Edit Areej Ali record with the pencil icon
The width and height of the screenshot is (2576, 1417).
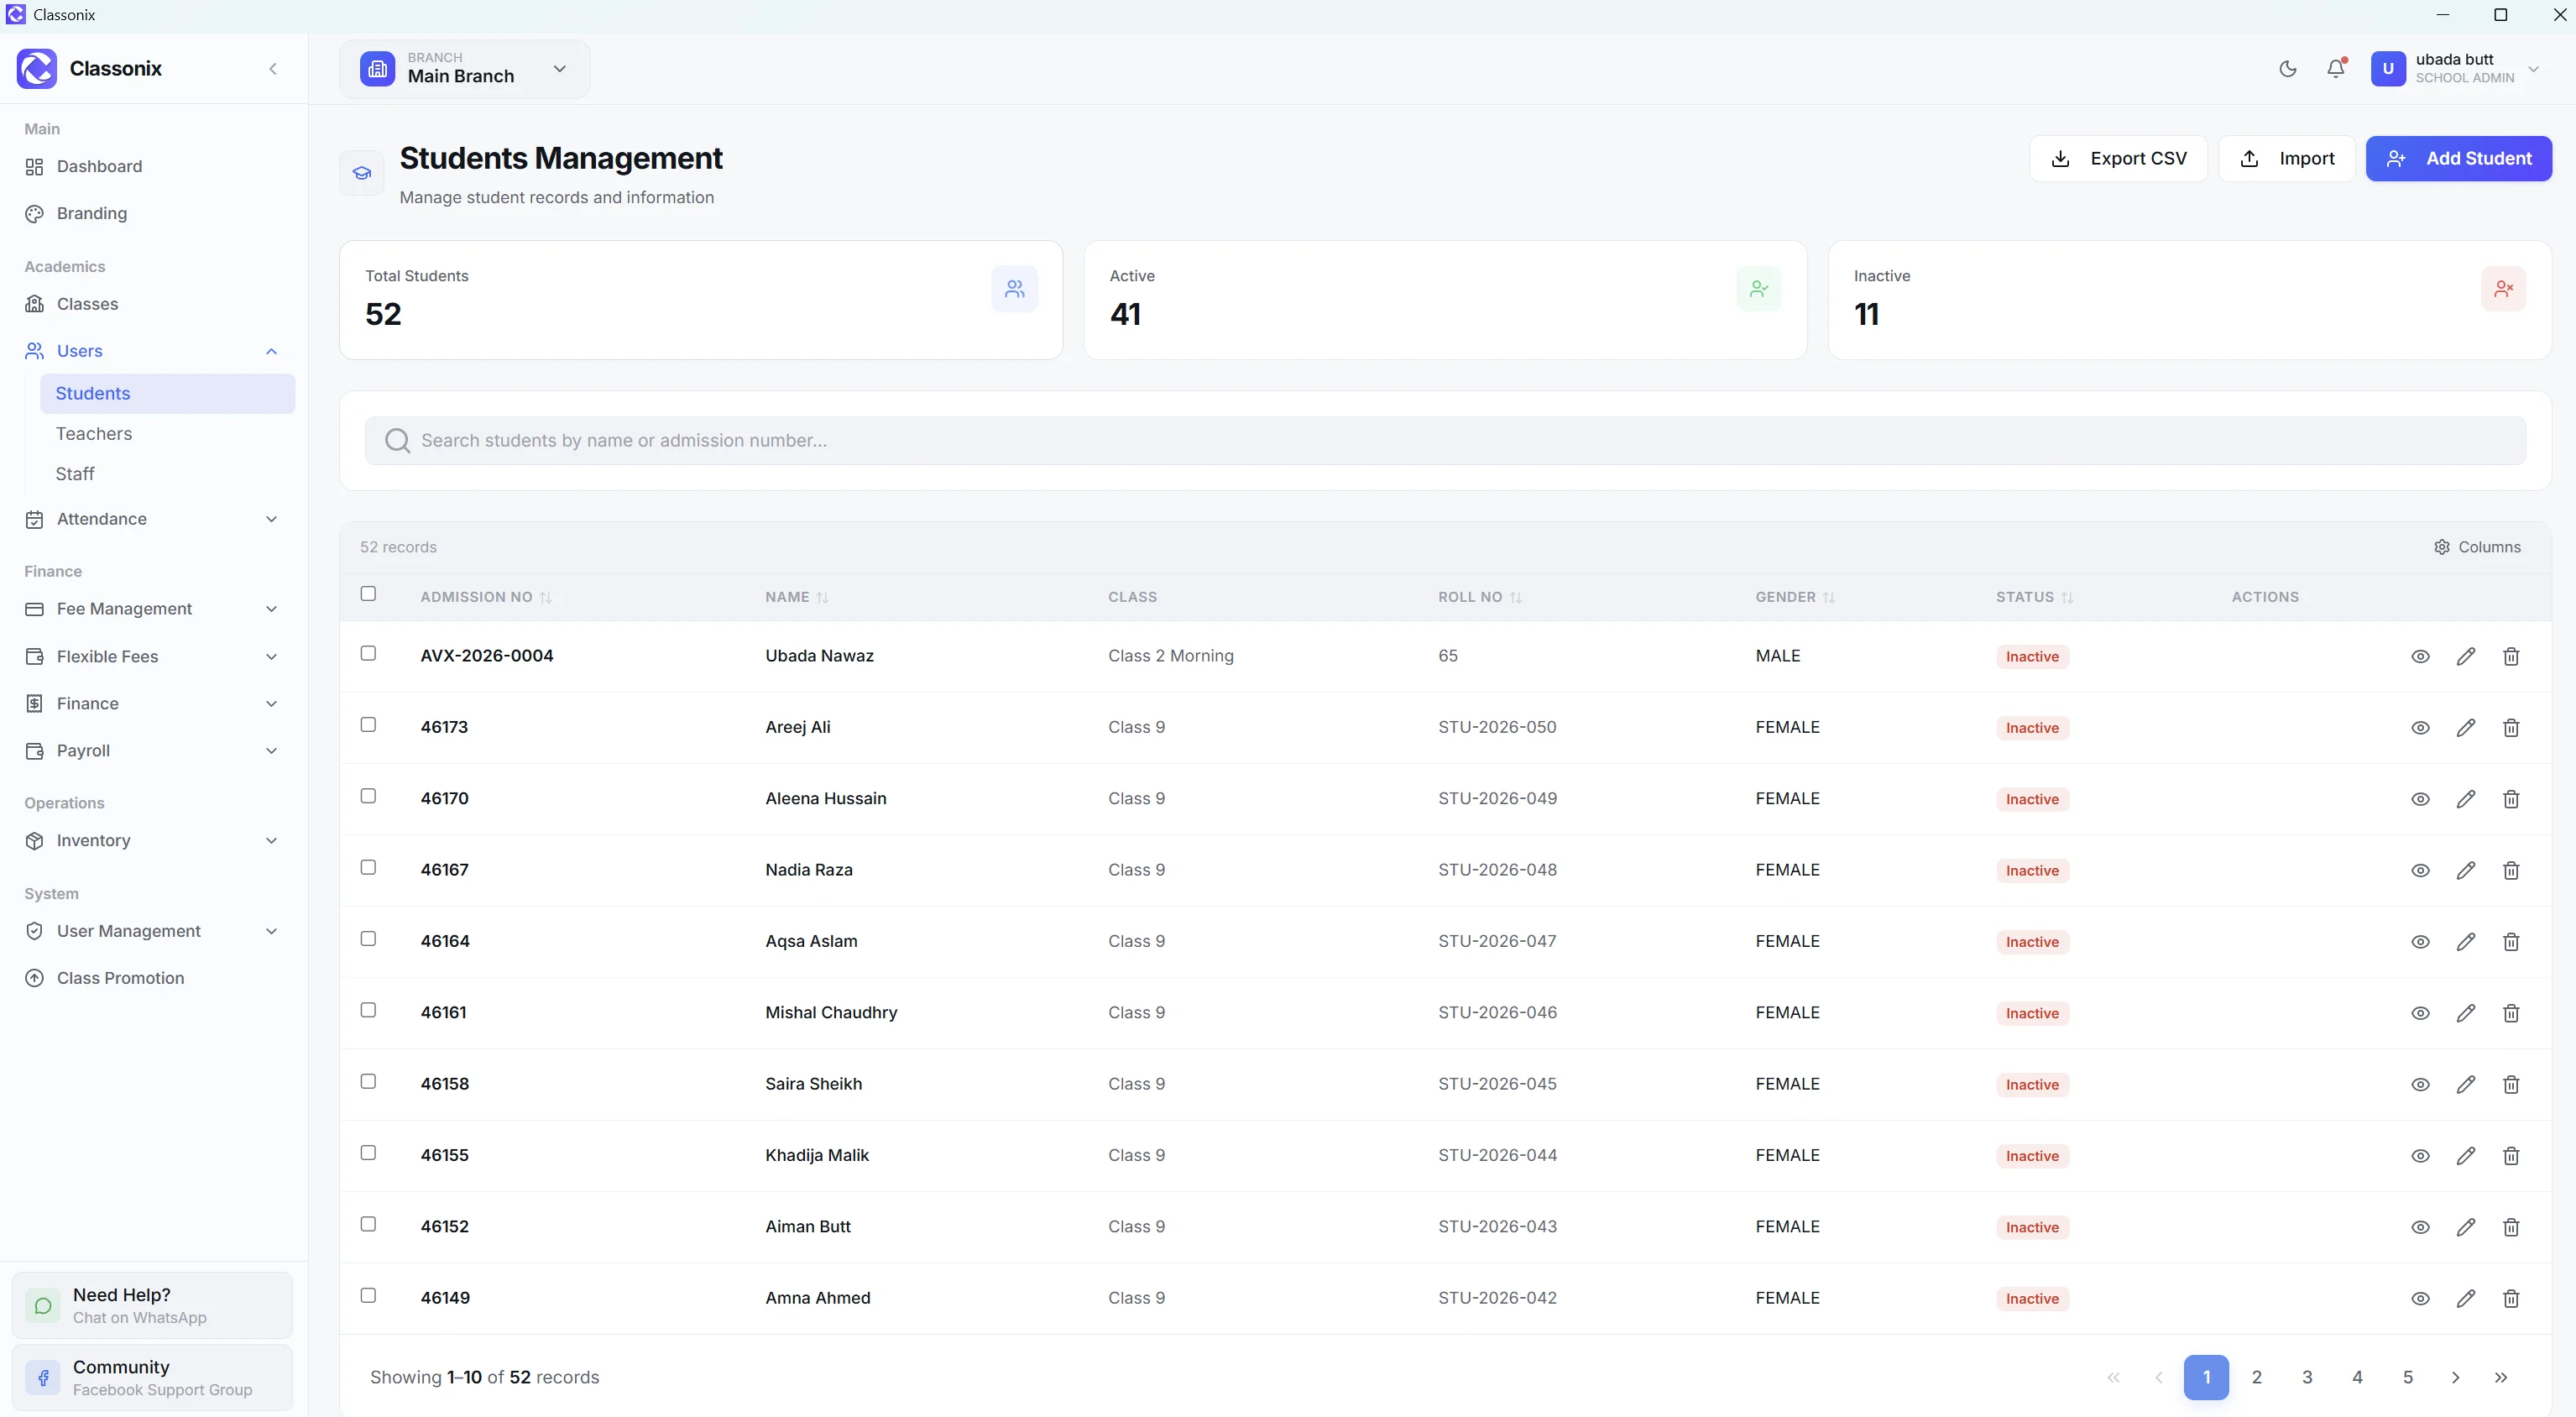click(x=2466, y=728)
